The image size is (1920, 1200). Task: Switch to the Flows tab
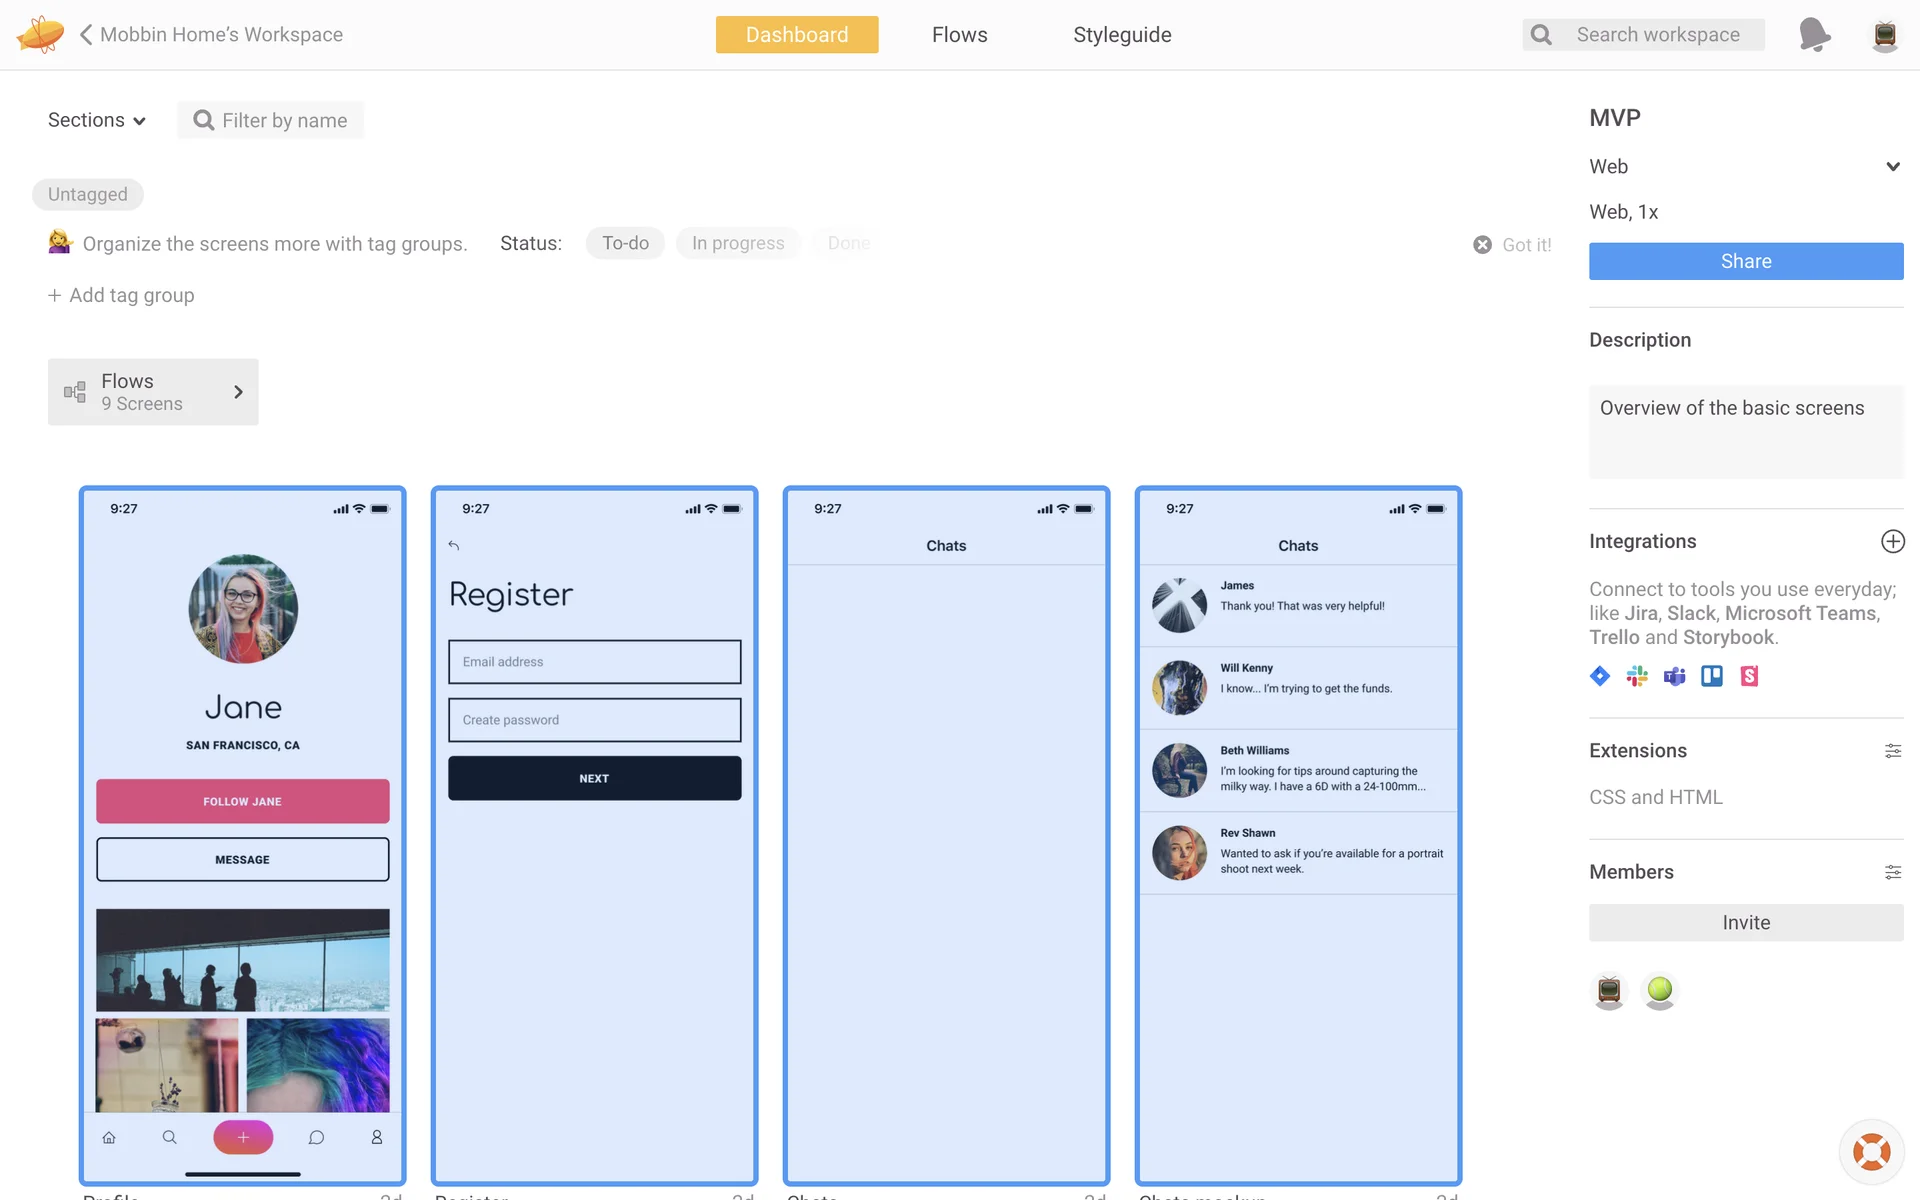[959, 35]
